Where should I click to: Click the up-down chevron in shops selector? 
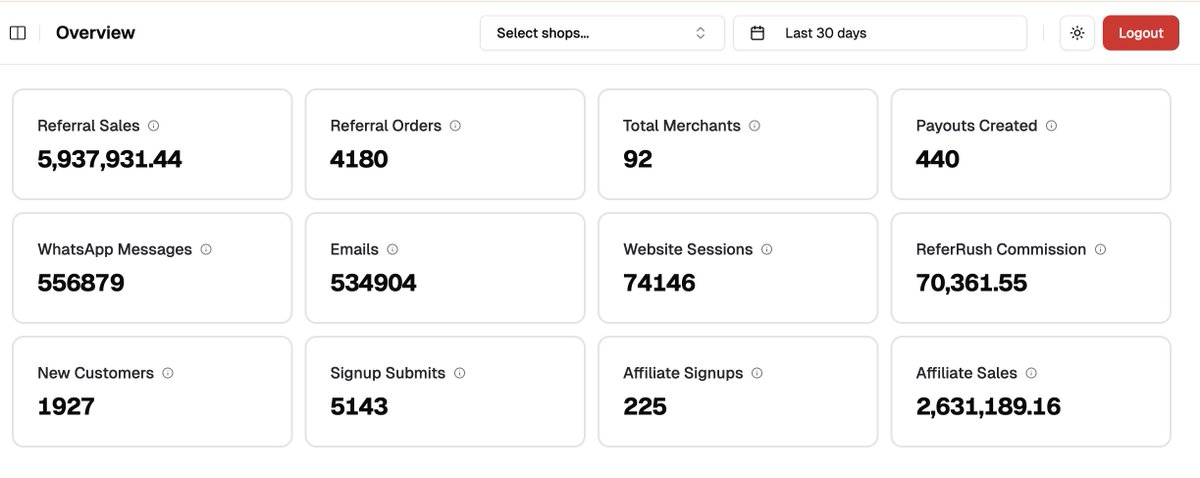(x=701, y=33)
